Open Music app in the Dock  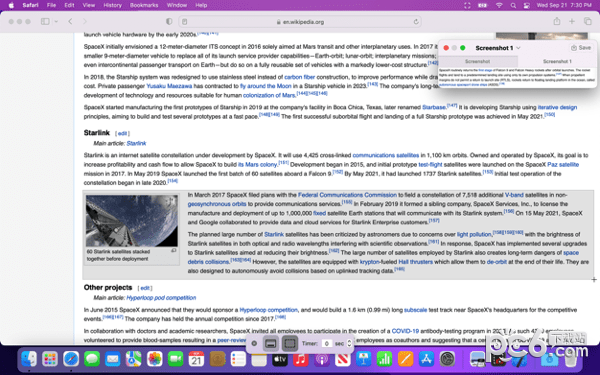301,359
